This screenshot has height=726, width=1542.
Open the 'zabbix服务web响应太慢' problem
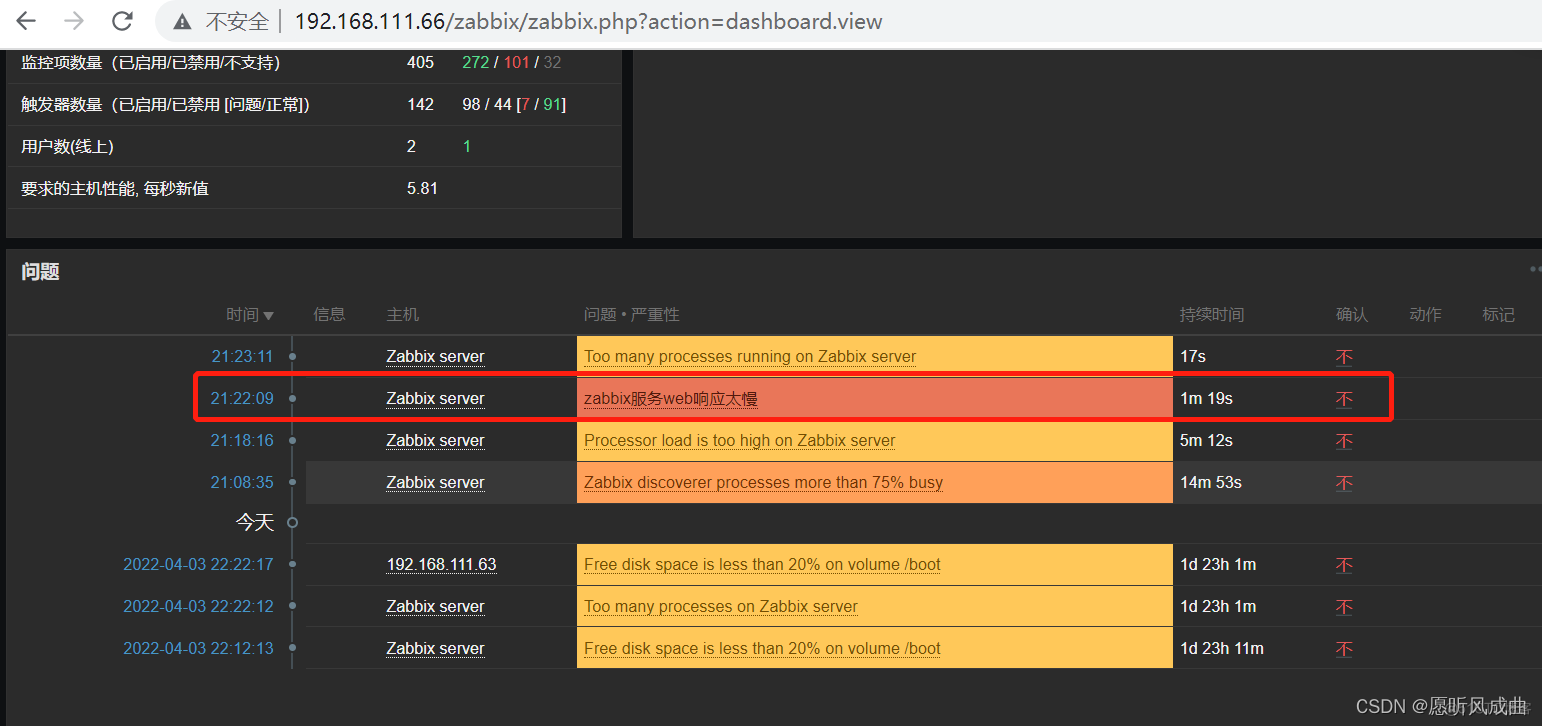click(x=671, y=398)
